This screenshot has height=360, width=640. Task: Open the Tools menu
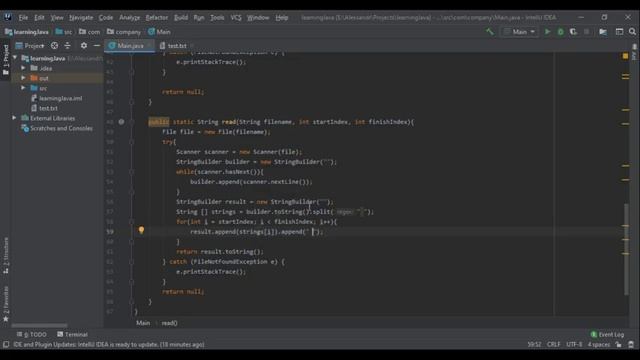(217, 18)
